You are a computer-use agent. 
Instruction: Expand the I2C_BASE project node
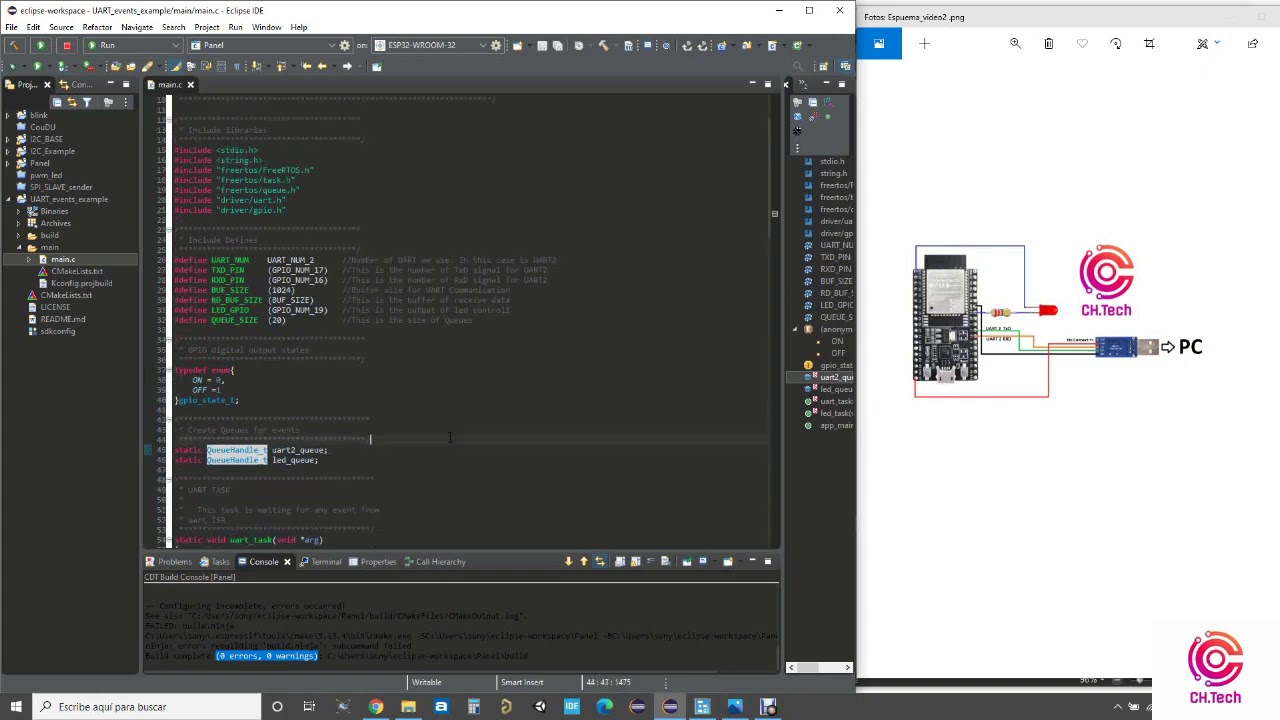pos(8,139)
